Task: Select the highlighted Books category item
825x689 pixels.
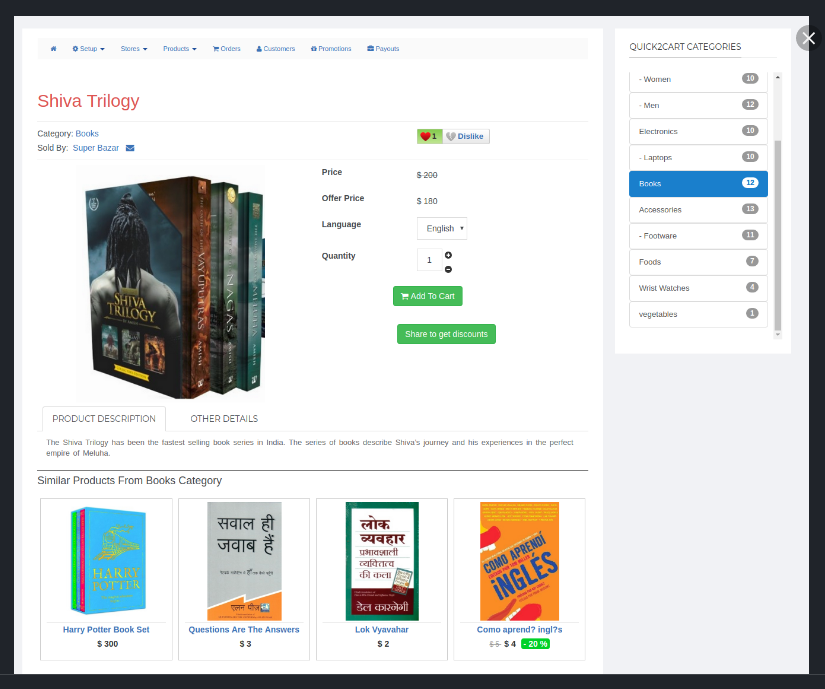Action: [698, 184]
